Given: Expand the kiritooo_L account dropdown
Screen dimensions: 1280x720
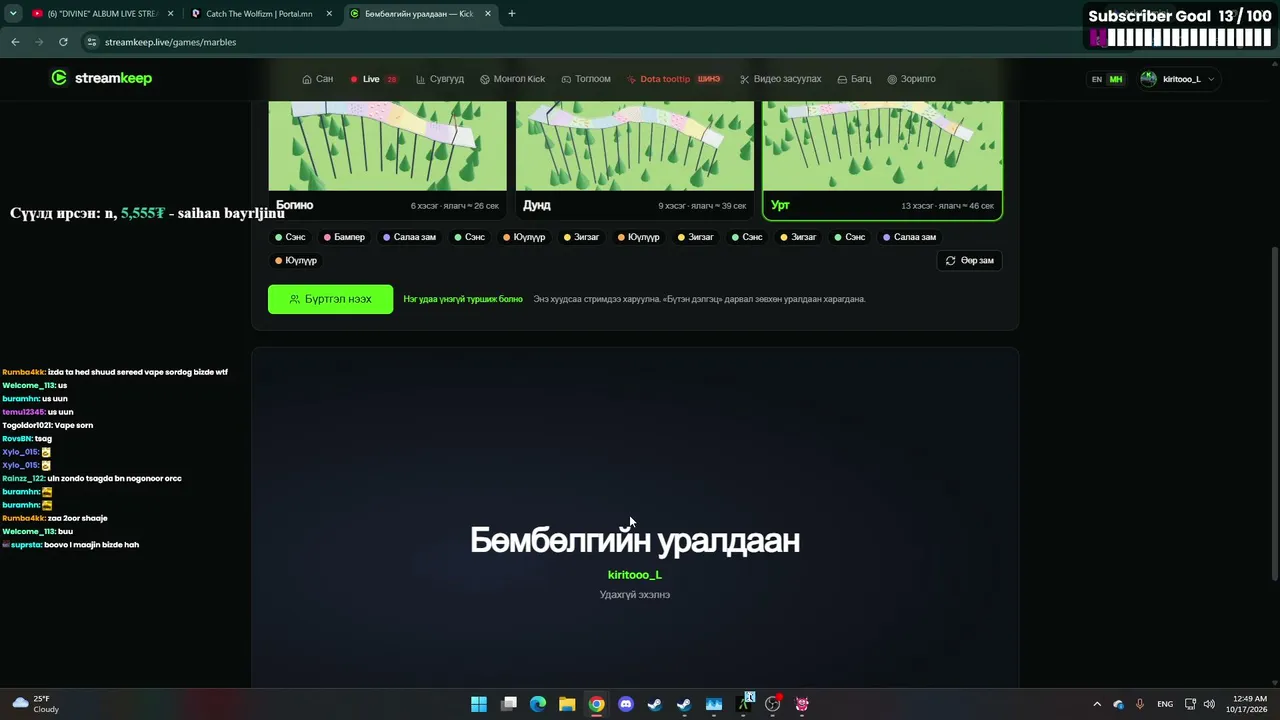Looking at the screenshot, I should 1178,79.
